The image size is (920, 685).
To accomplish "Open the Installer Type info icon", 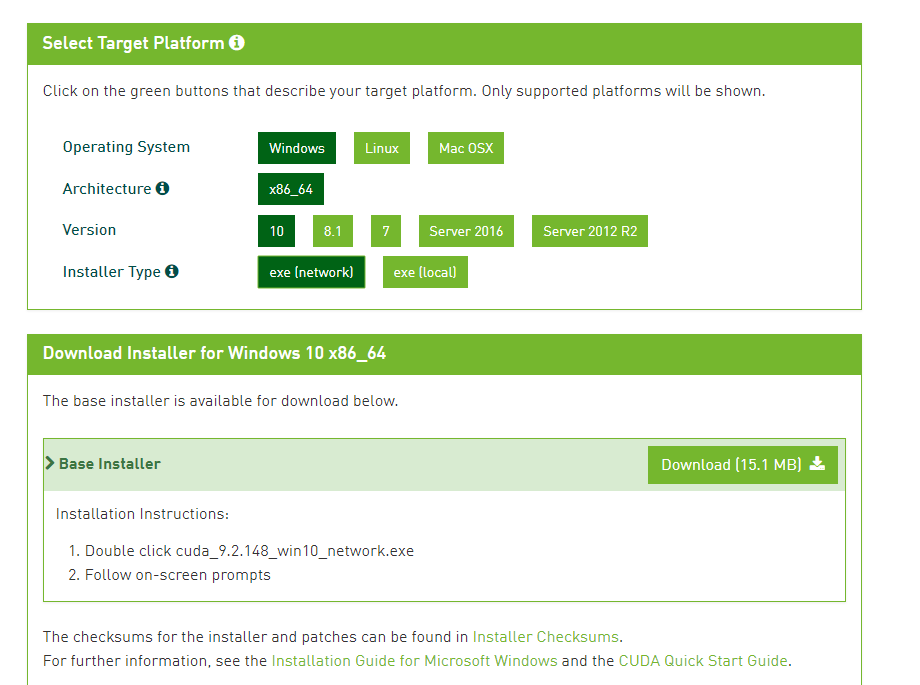I will pyautogui.click(x=172, y=271).
